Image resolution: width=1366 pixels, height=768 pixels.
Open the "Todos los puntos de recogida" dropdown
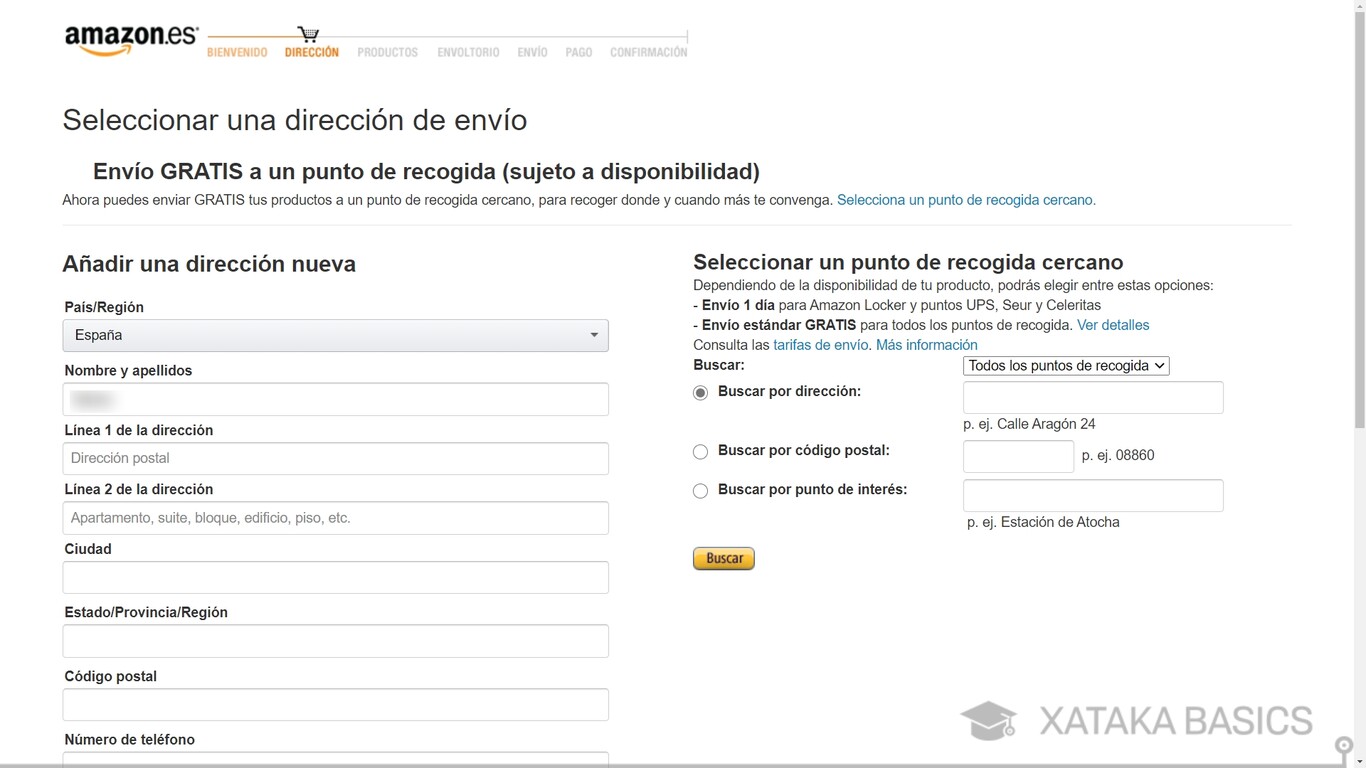(1065, 365)
